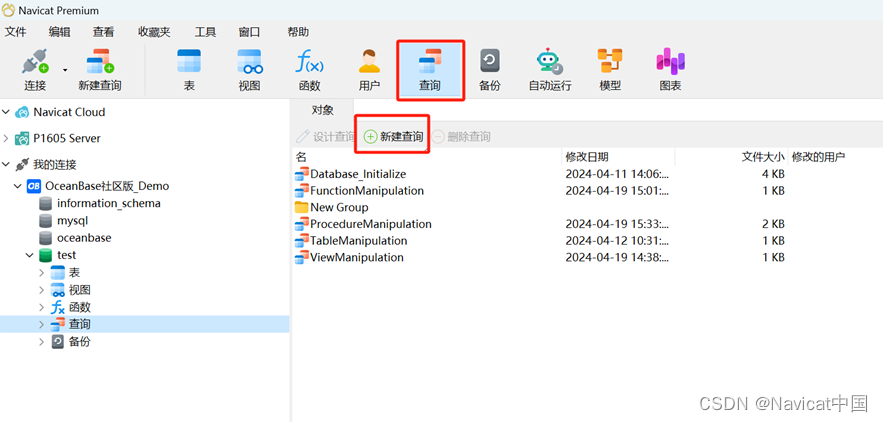Open the 收藏夹 menu
The height and width of the screenshot is (422, 883).
tap(154, 32)
